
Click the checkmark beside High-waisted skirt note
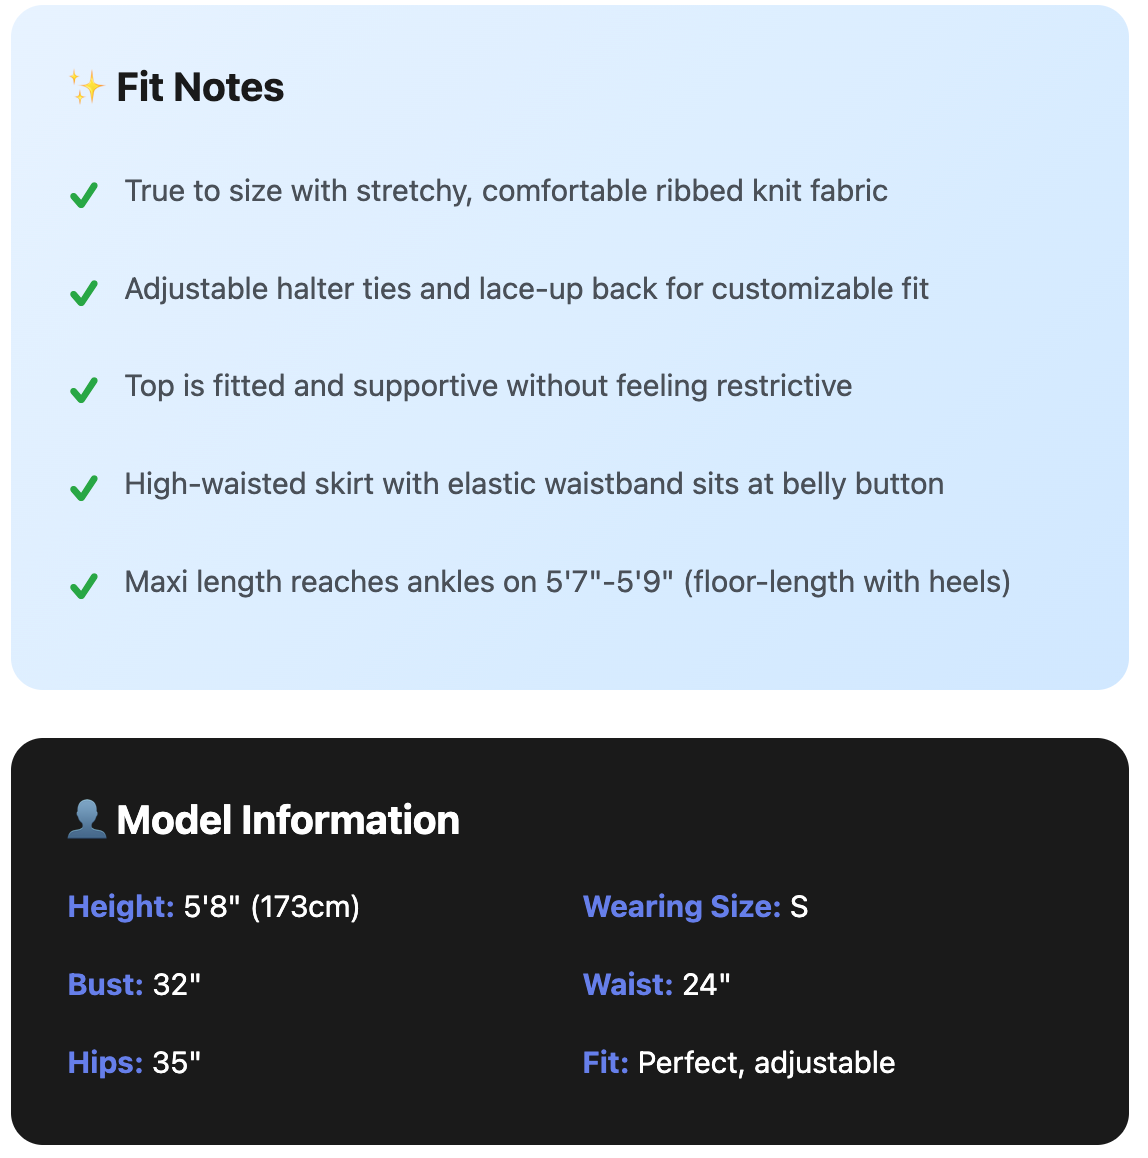84,487
